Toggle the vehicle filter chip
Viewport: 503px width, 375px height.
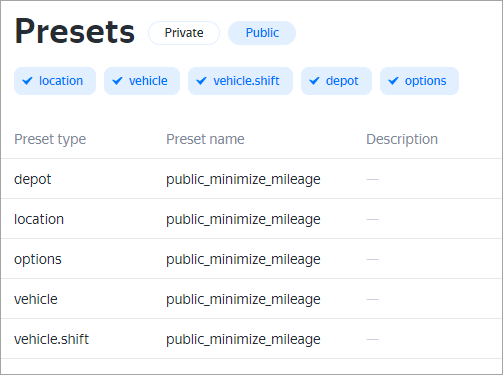click(x=142, y=81)
